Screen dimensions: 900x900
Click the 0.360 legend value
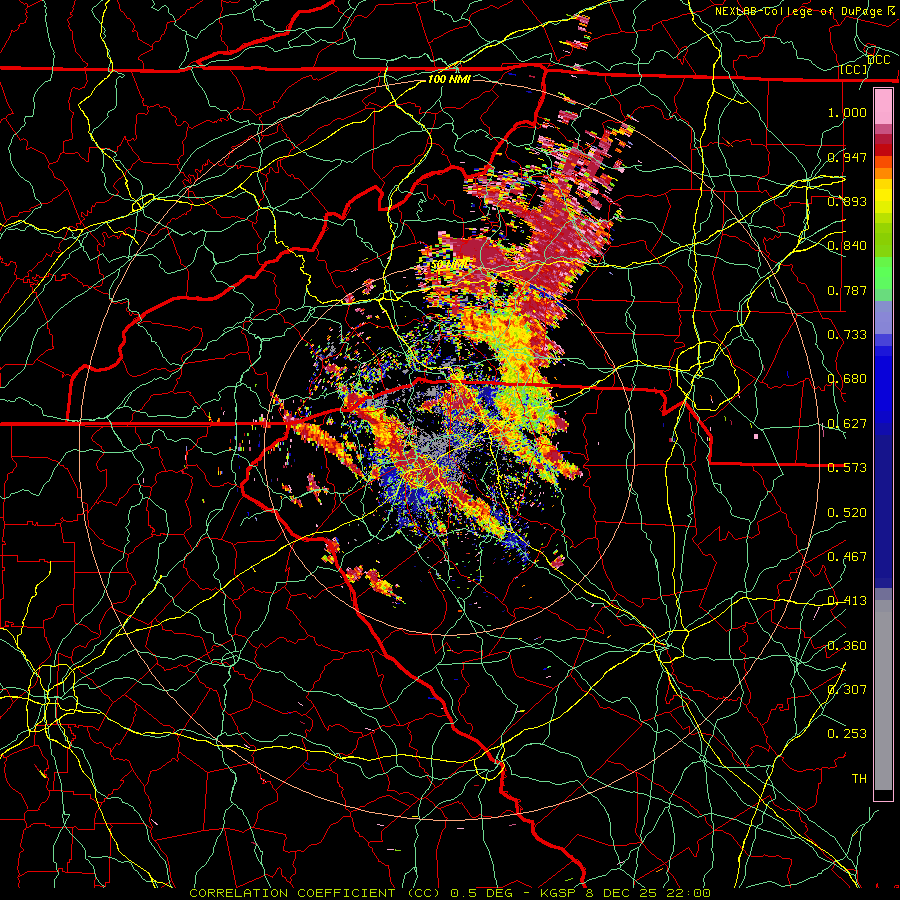point(847,645)
